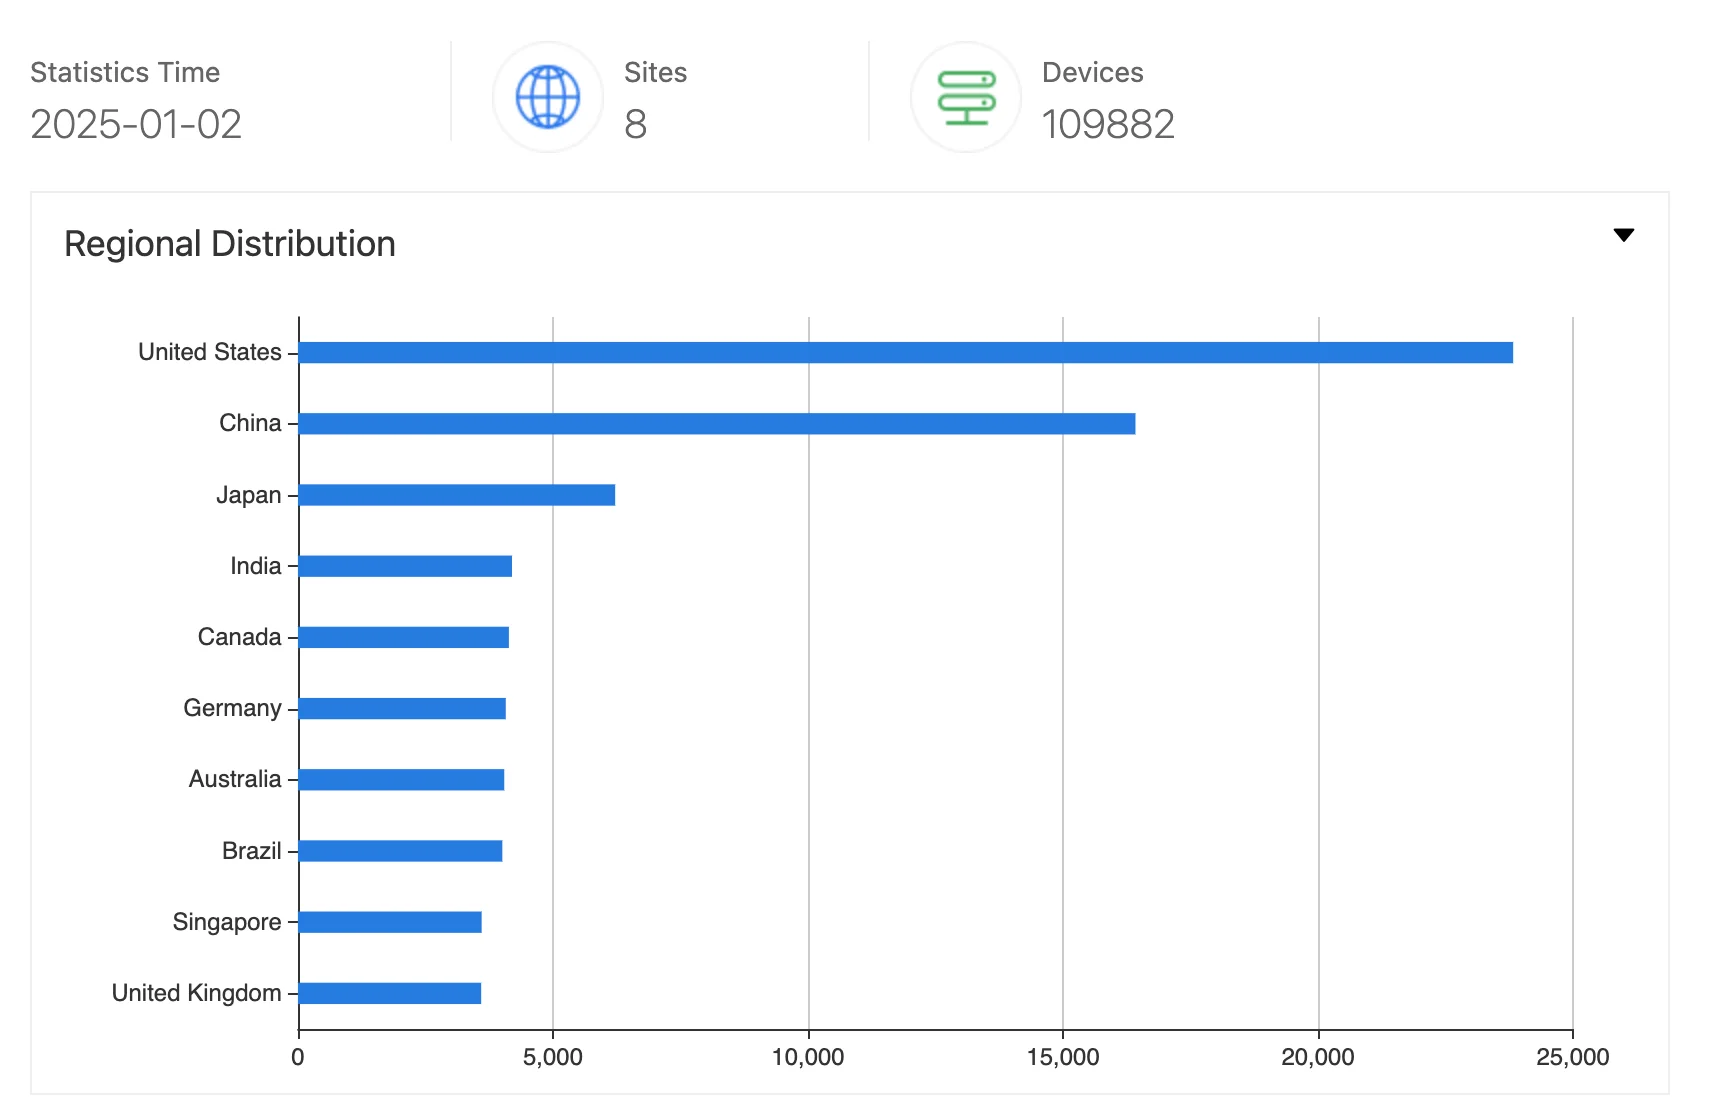This screenshot has width=1730, height=1114.
Task: Select the Canada bar
Action: click(x=404, y=637)
